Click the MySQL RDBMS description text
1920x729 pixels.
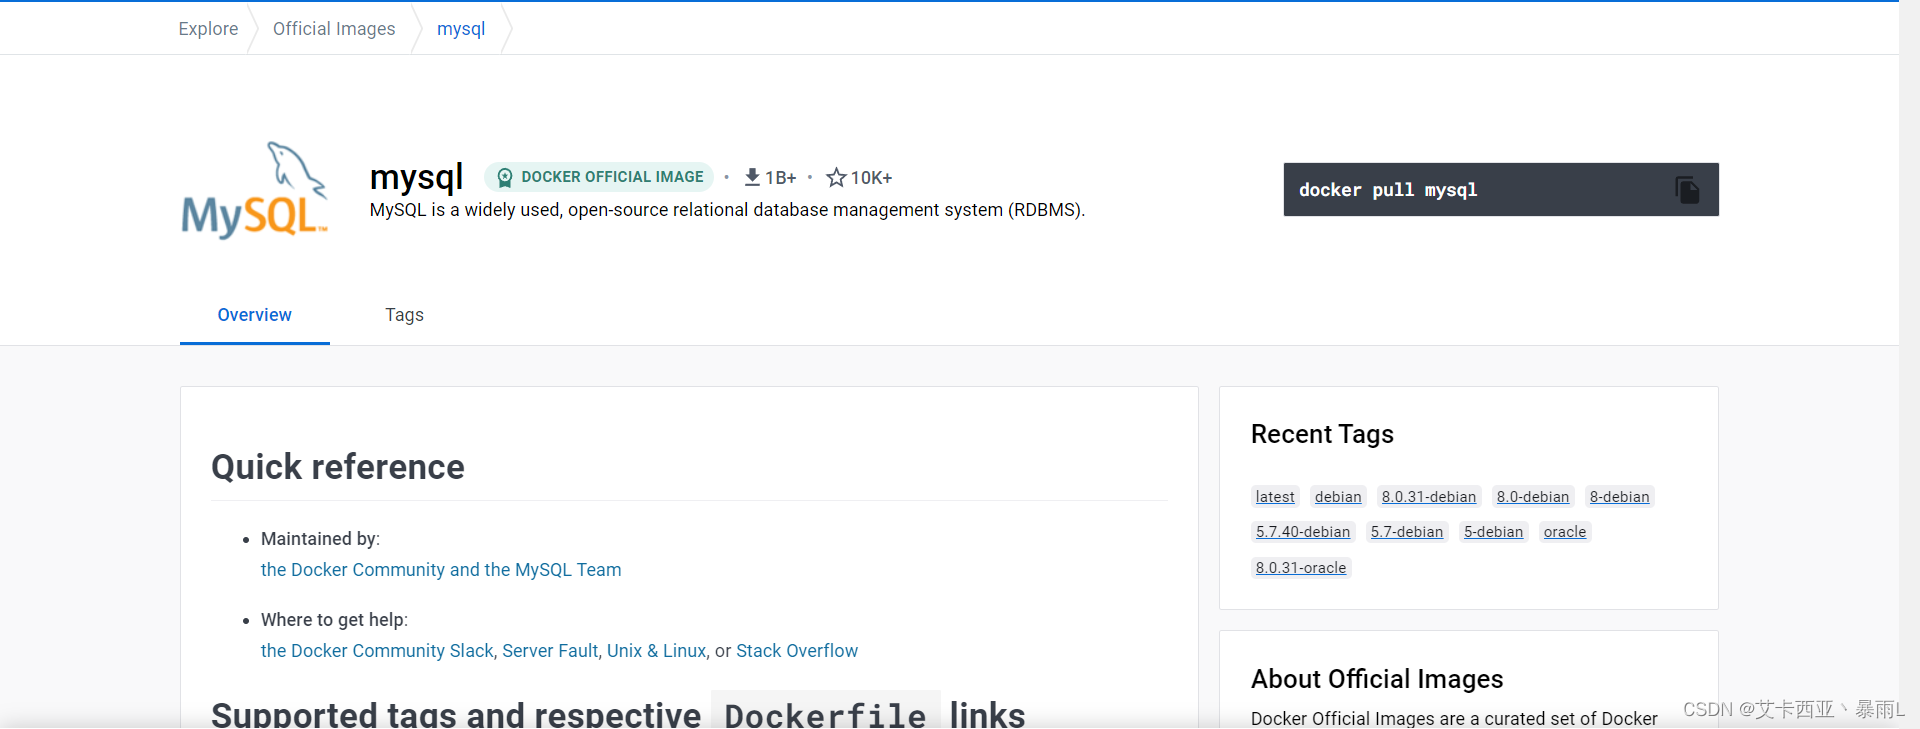tap(727, 210)
